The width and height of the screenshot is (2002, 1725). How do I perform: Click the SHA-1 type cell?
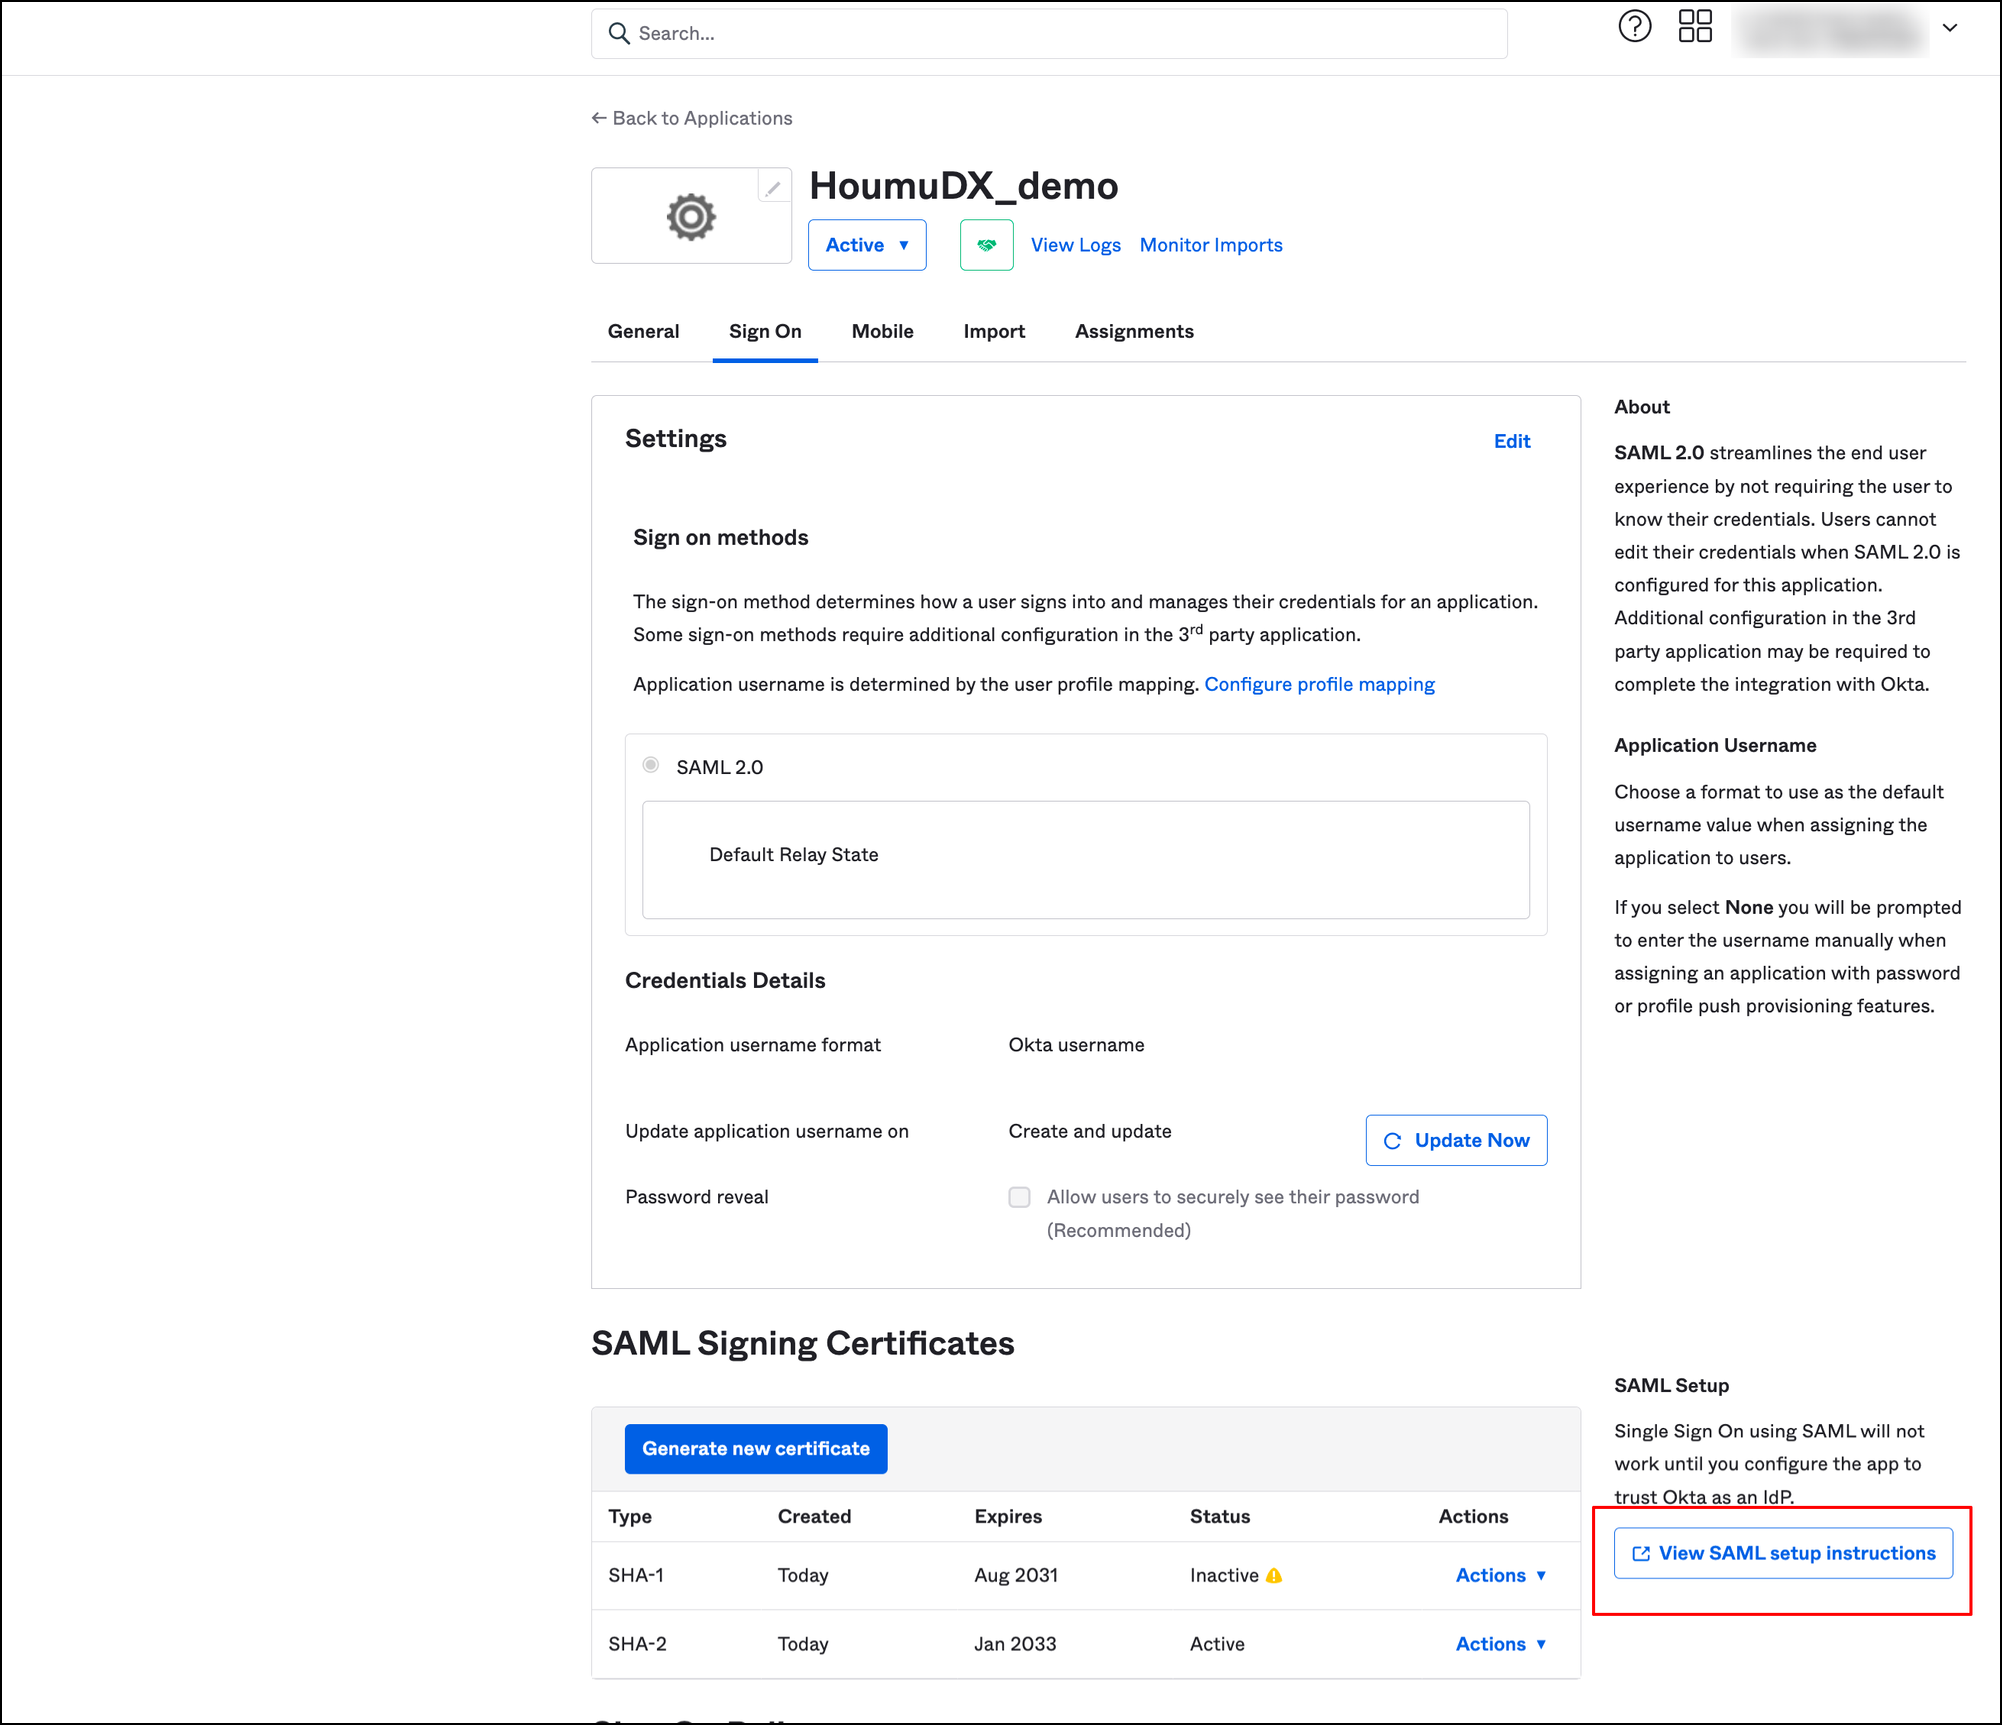point(636,1576)
